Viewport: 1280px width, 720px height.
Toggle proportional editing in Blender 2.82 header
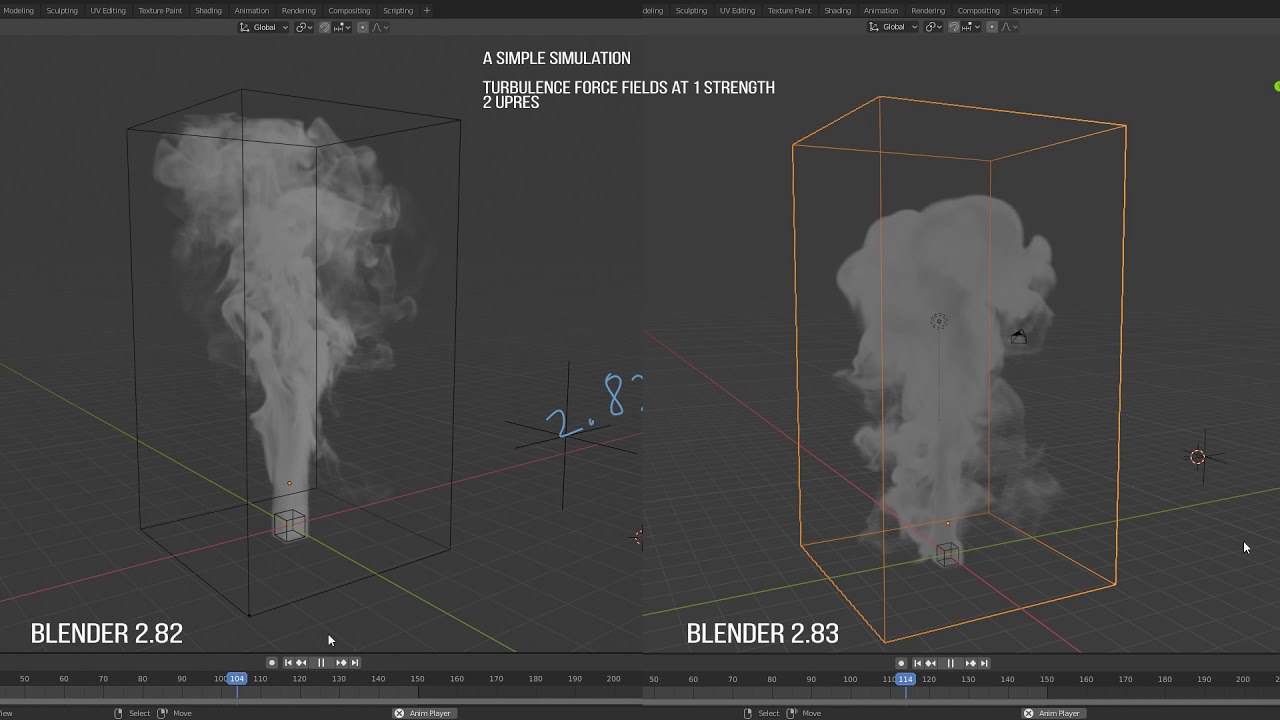[363, 27]
